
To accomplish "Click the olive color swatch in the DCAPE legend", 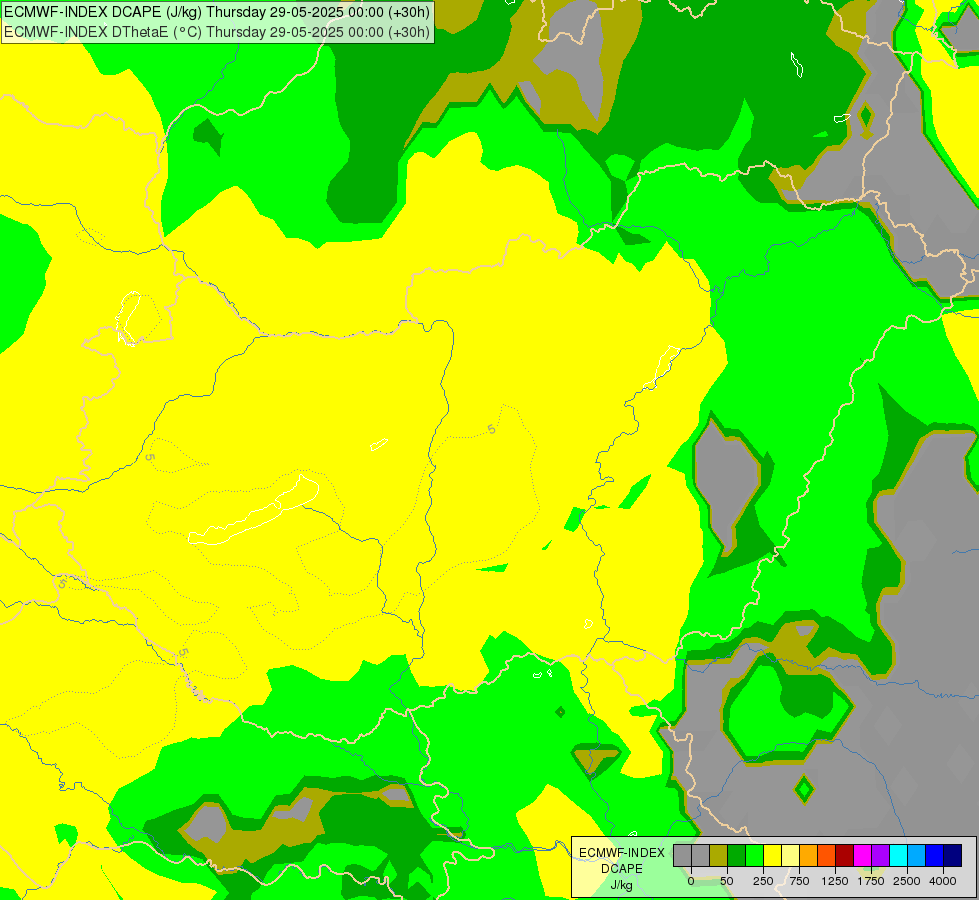I will coord(719,855).
